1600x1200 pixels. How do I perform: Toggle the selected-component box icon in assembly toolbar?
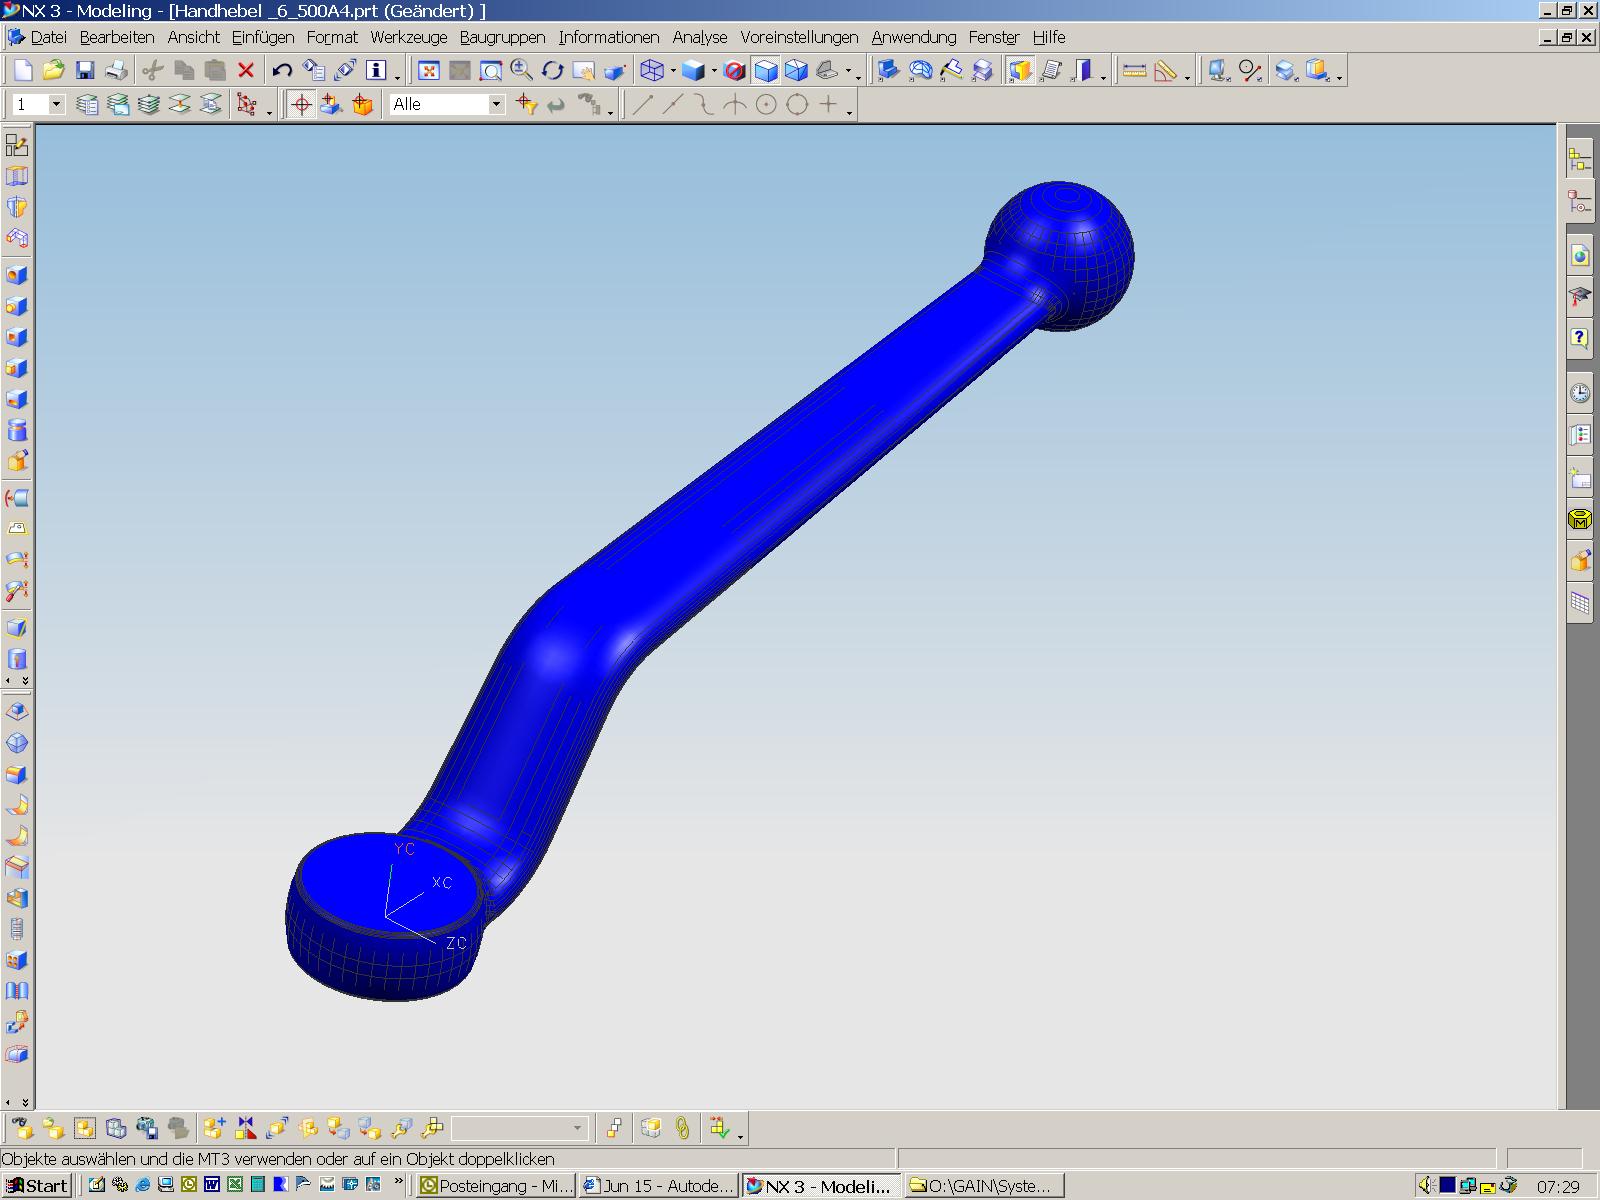pyautogui.click(x=85, y=1128)
